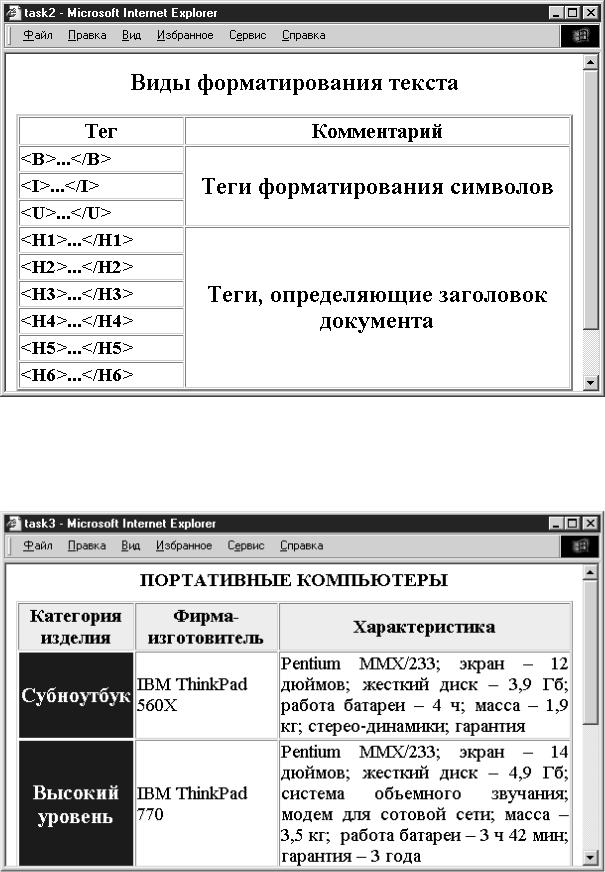Open Избранное menu in task3 window
Viewport: 605px width, 872px height.
point(184,546)
